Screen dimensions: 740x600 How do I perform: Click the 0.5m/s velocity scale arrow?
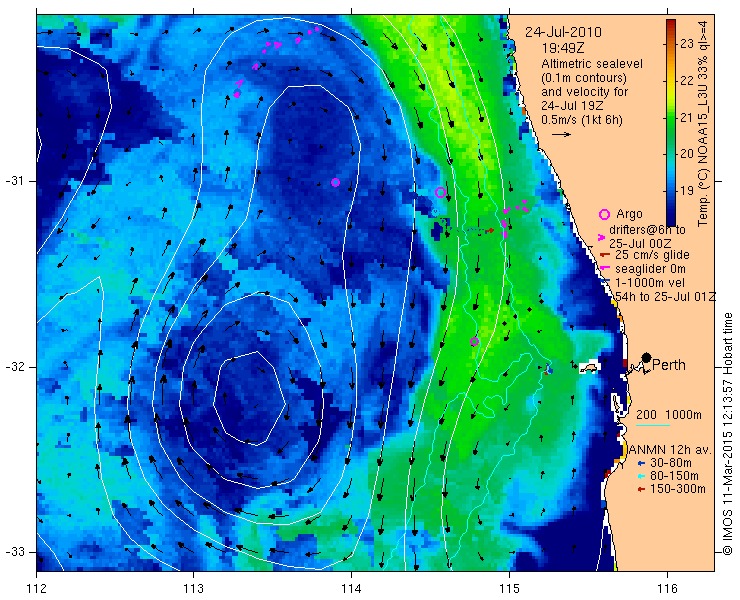click(x=561, y=135)
